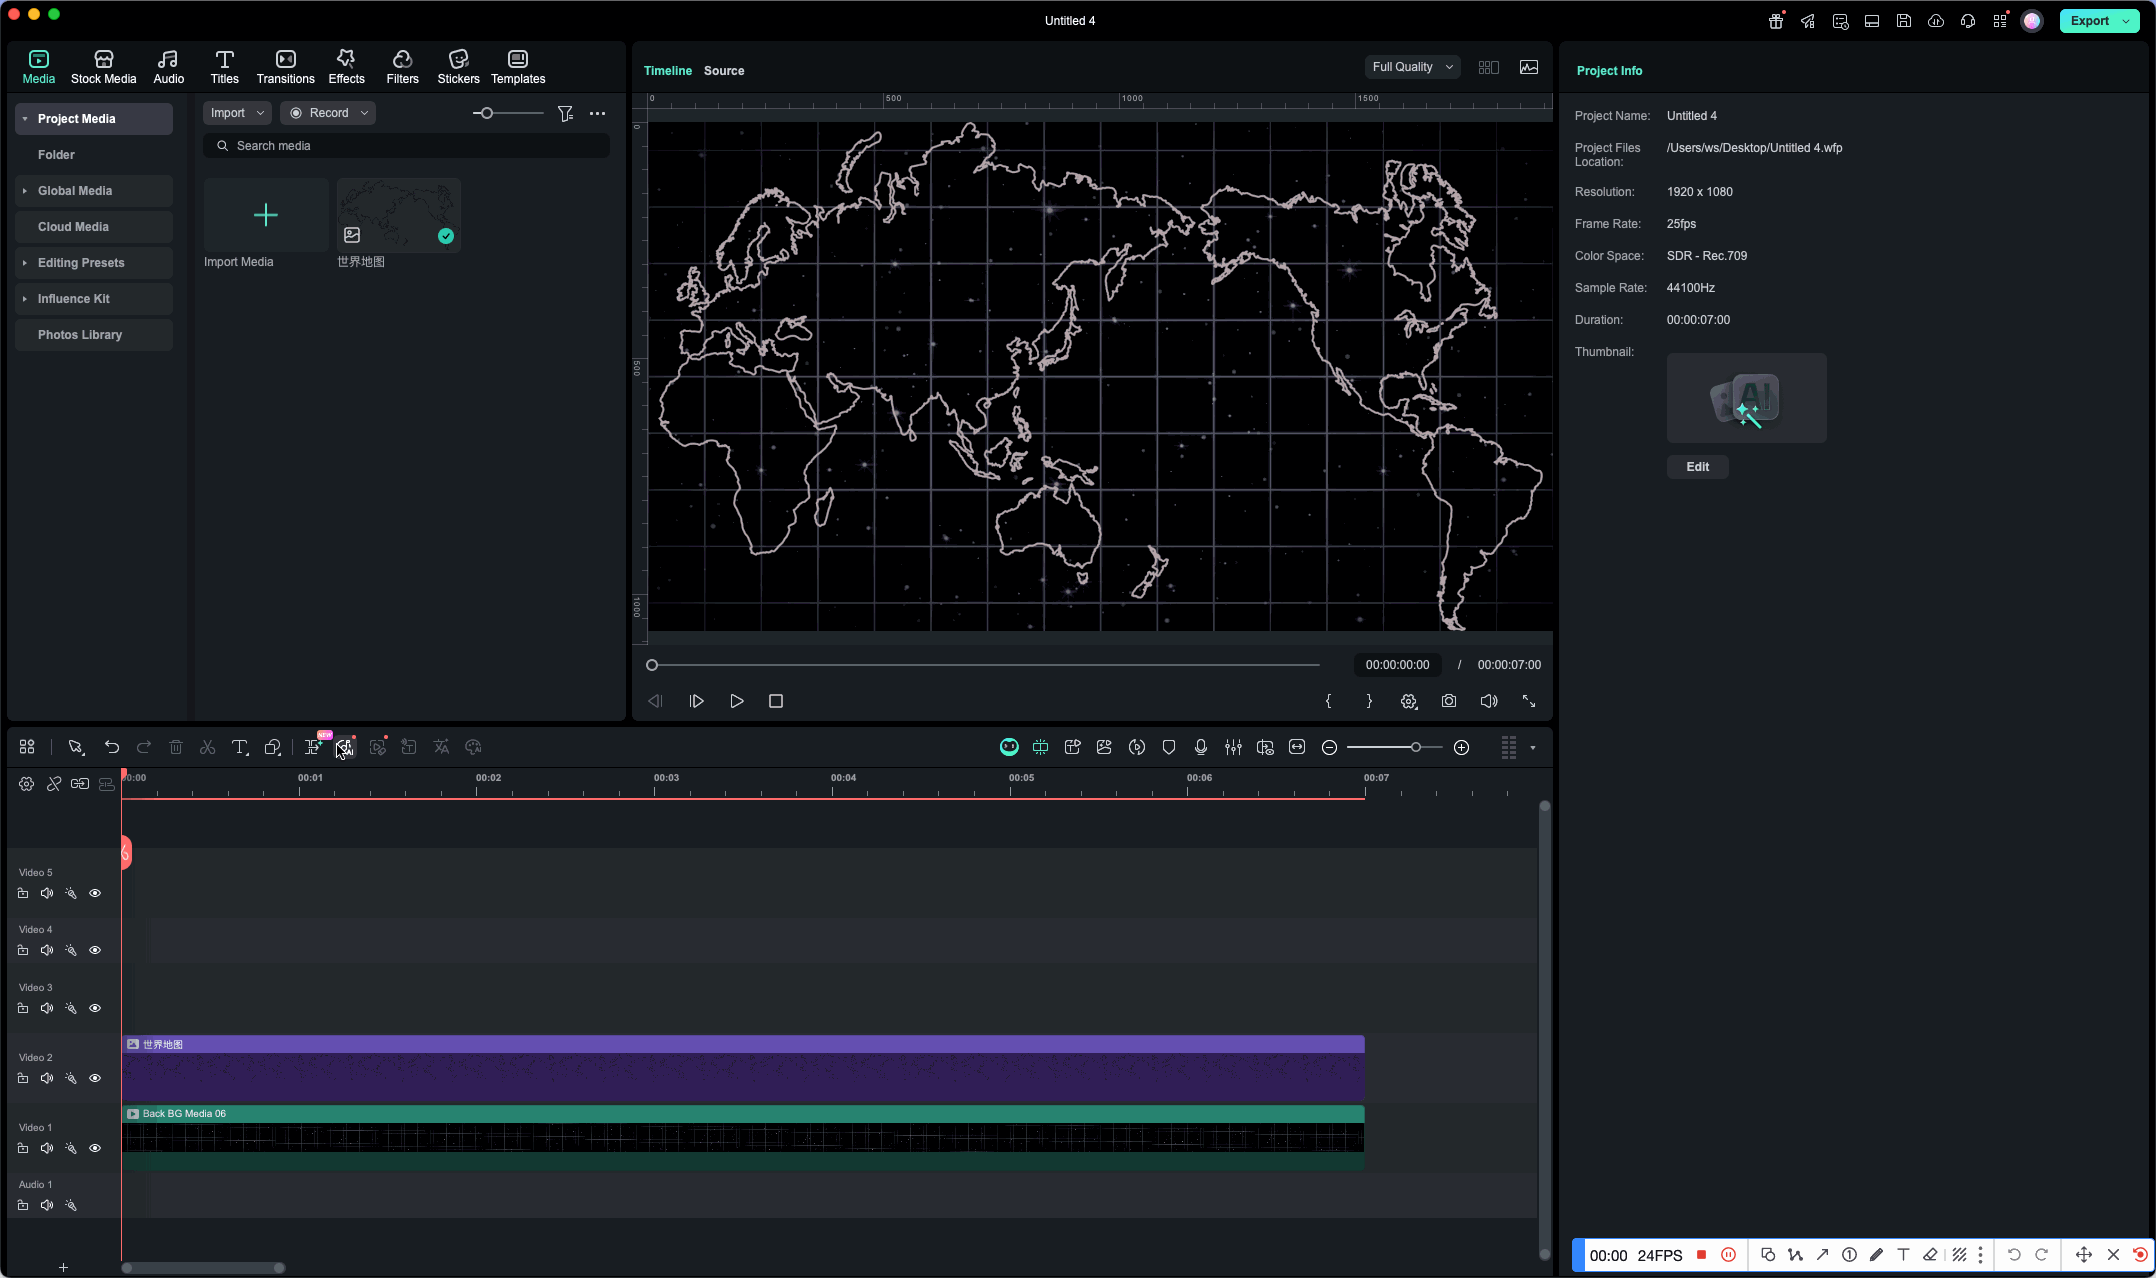Click the delete trash icon in toolbar
The height and width of the screenshot is (1278, 2156).
point(175,747)
